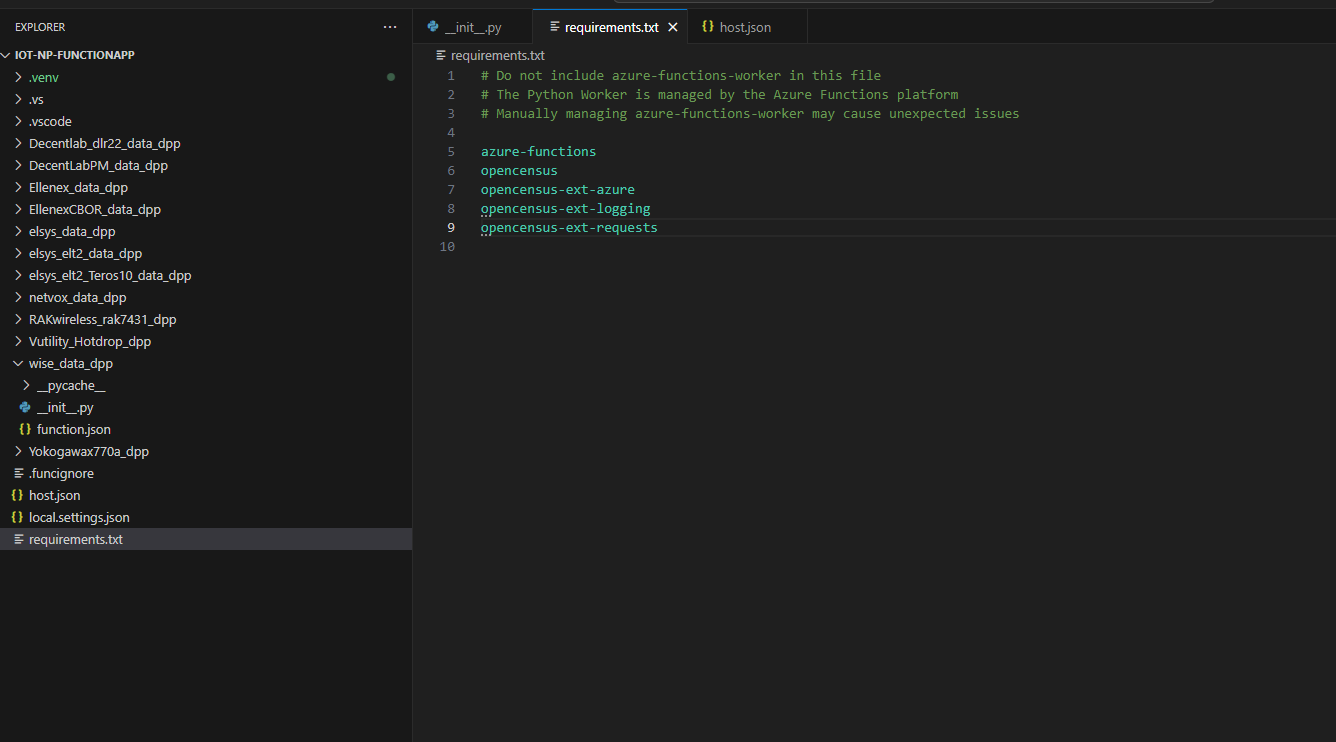Screen dimensions: 1336x742
Task: Click the EXPLORER panel title
Action: pos(40,27)
